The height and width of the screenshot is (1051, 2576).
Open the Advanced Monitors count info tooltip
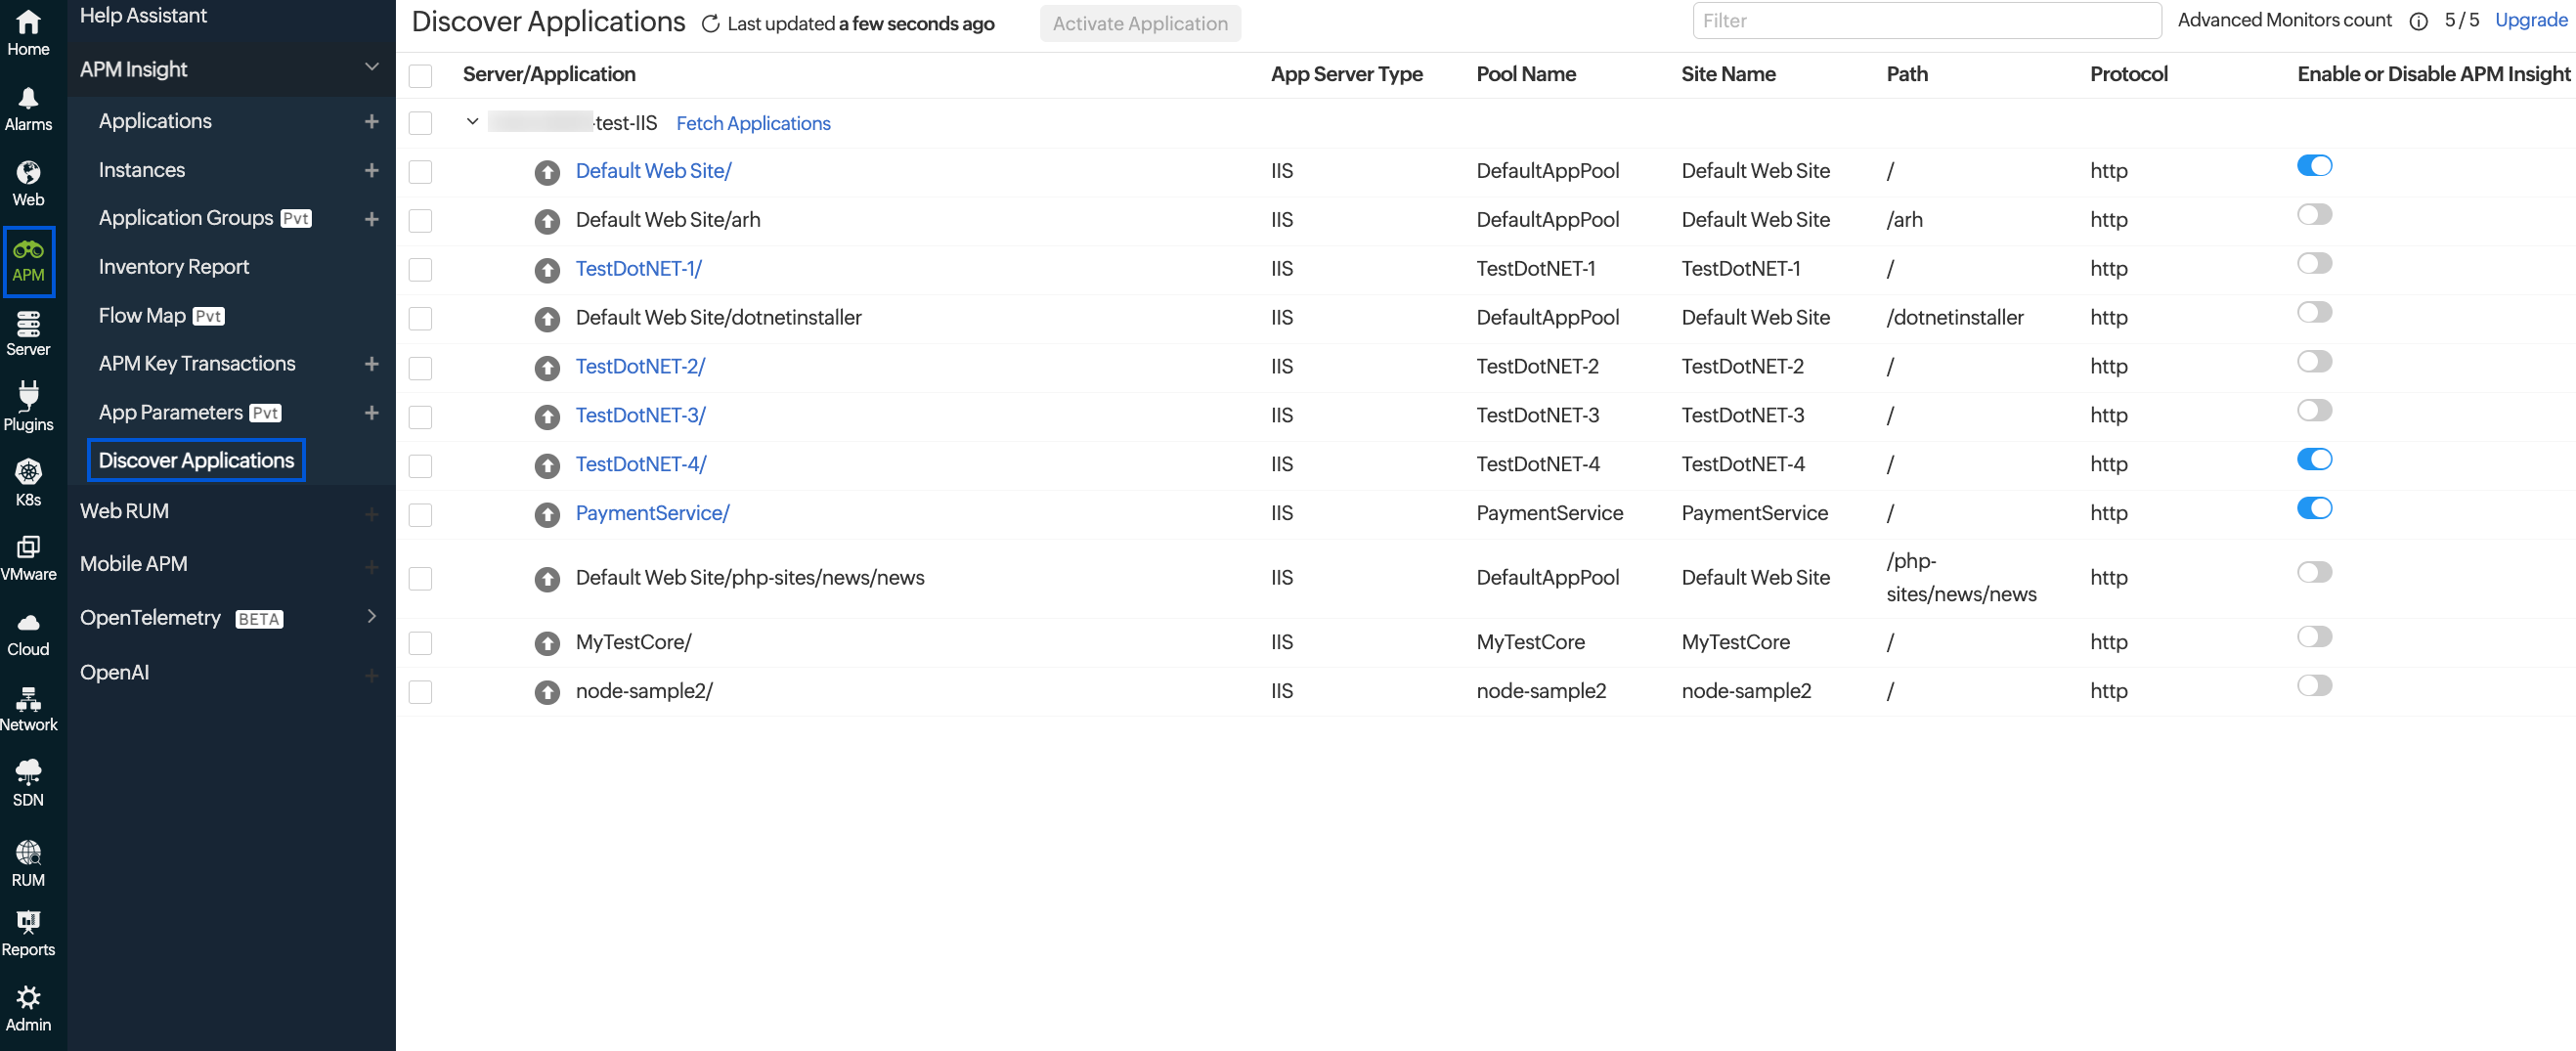(2418, 21)
